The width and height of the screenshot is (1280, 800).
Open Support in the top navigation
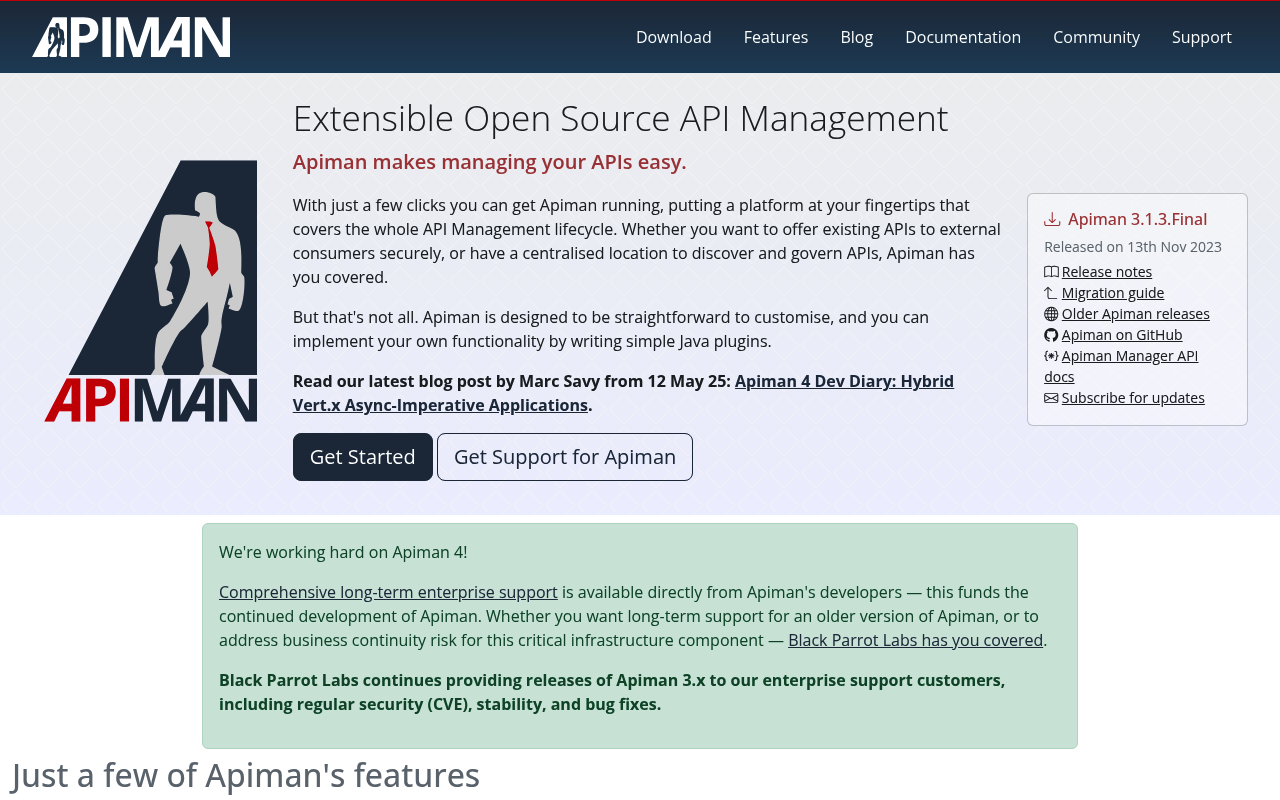pos(1202,37)
